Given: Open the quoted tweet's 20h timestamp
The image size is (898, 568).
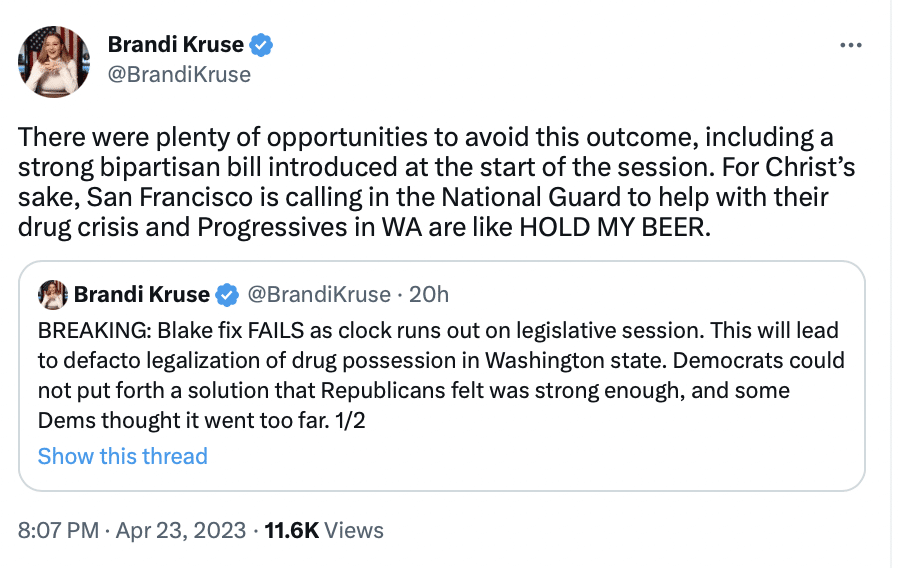Looking at the screenshot, I should pyautogui.click(x=428, y=294).
